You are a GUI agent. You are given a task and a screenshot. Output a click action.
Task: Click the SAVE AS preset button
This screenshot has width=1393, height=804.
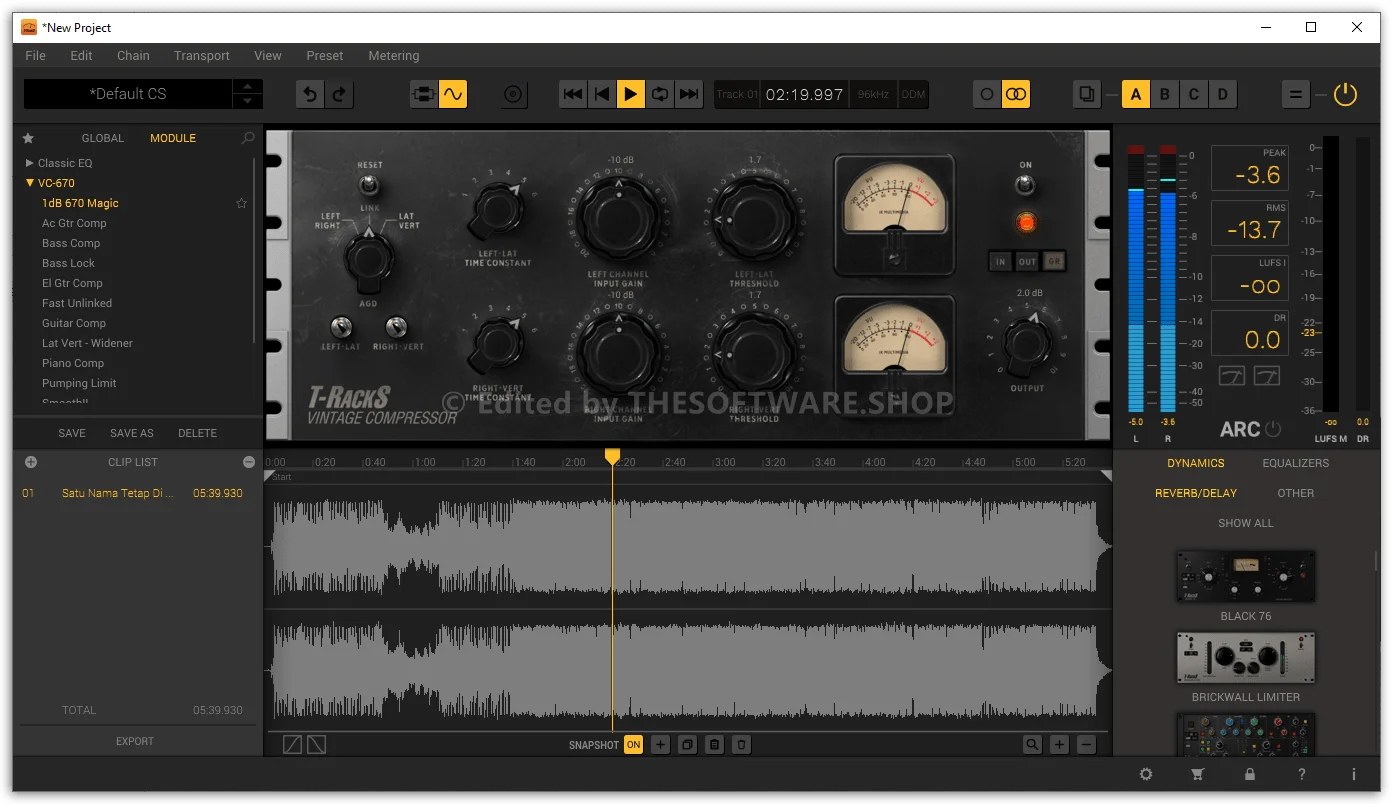tap(132, 433)
